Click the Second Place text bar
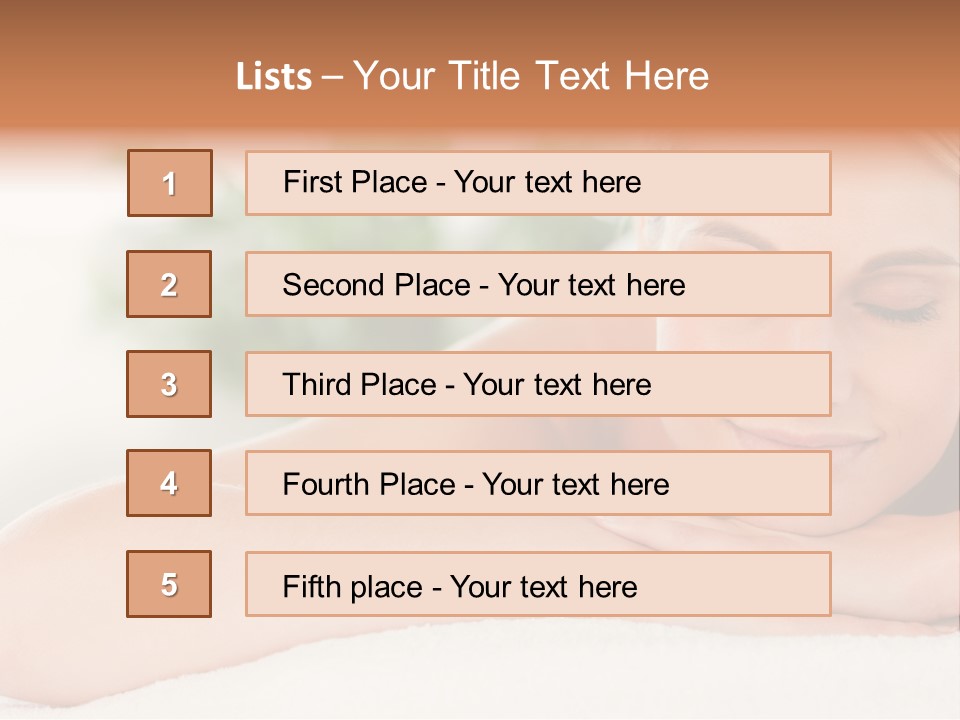The image size is (960, 720). tap(538, 284)
